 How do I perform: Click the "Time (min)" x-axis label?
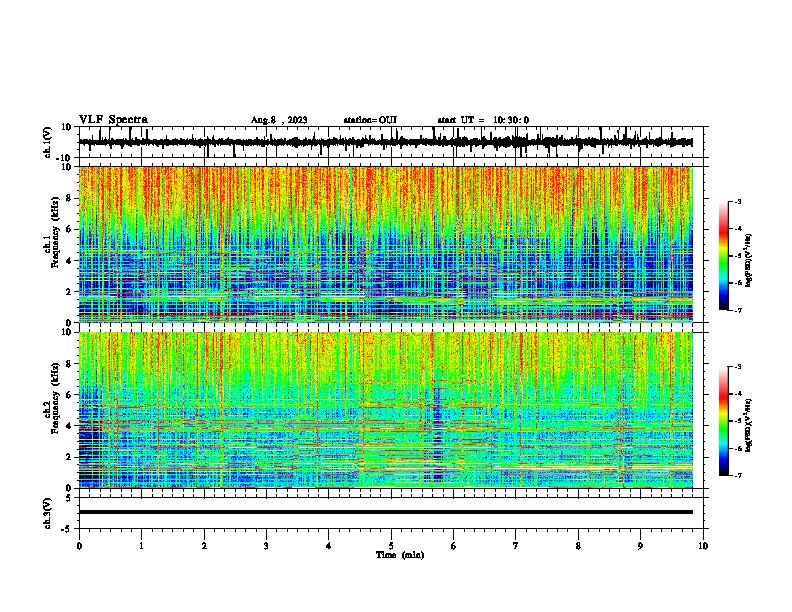[x=400, y=555]
